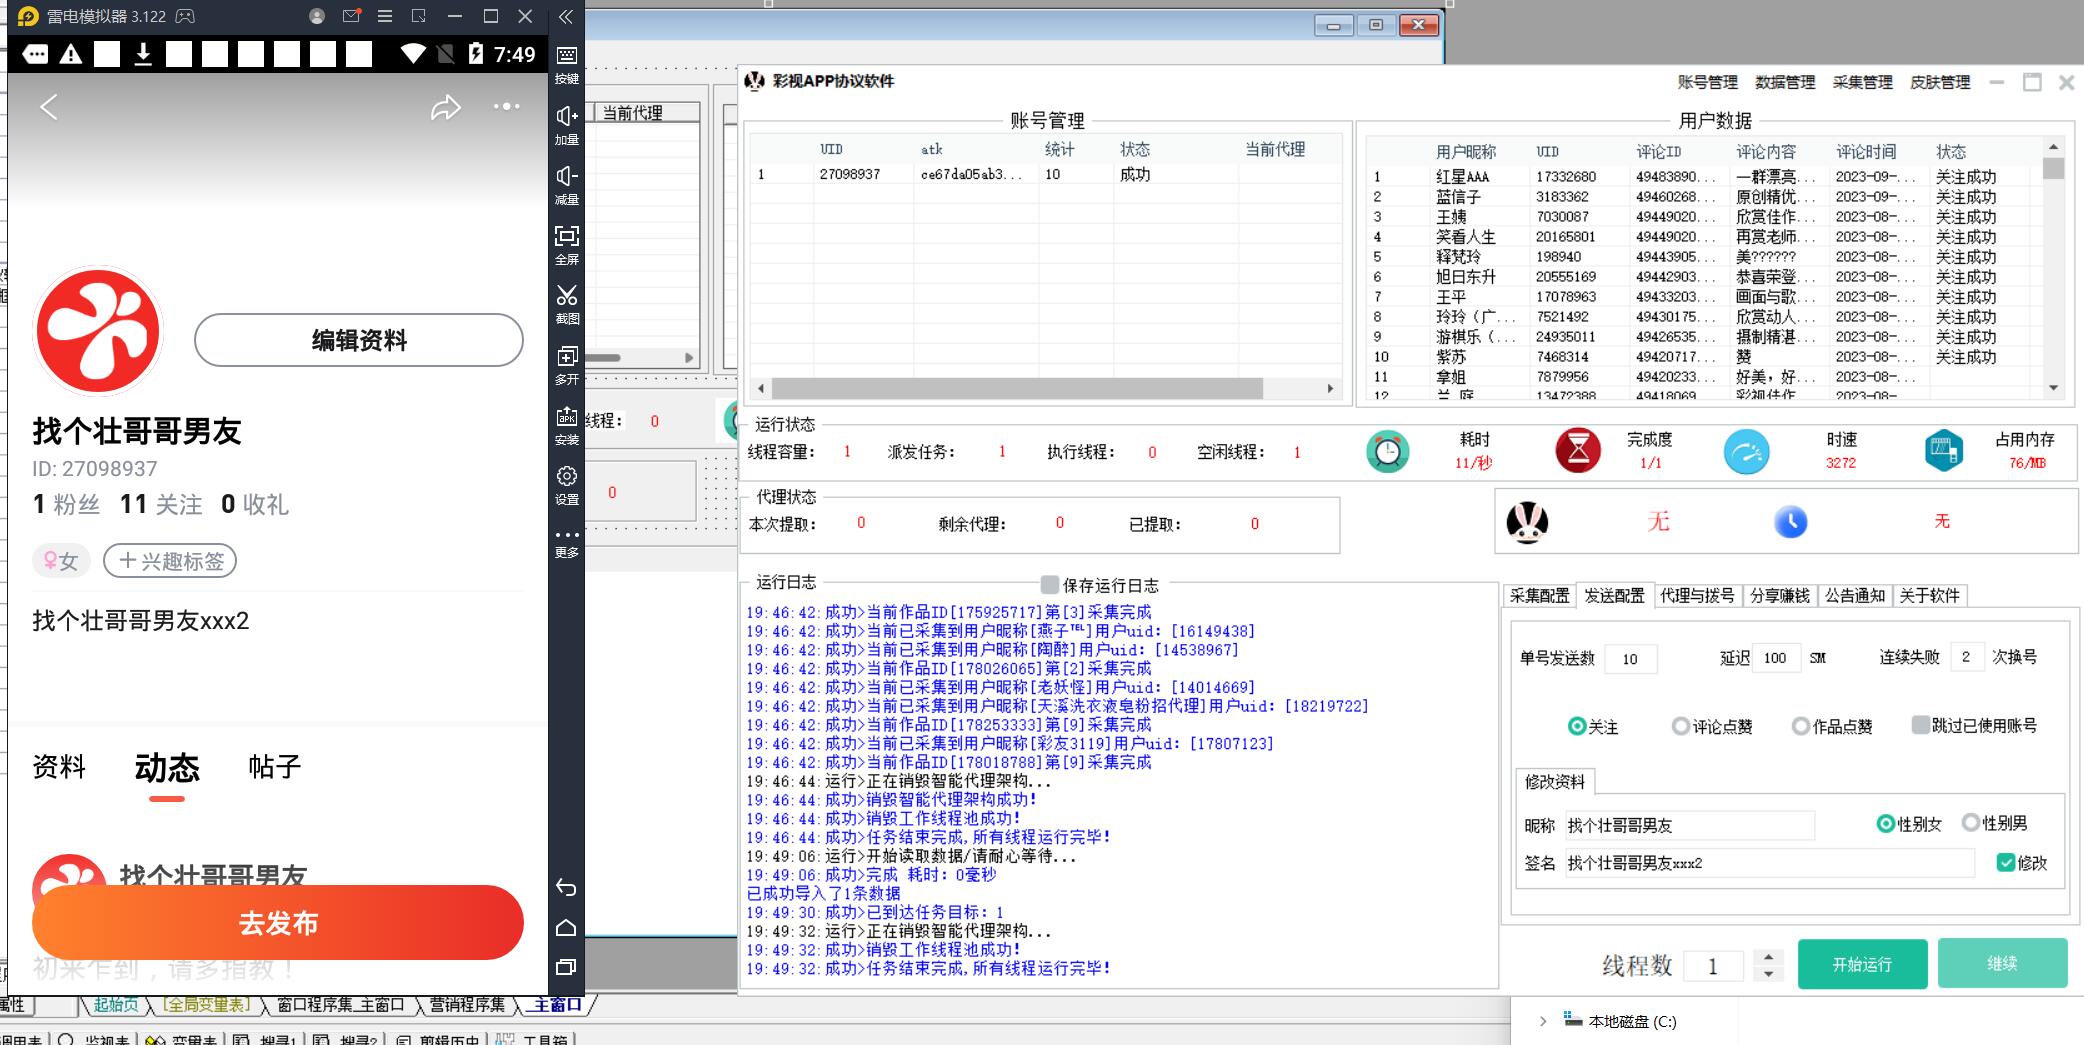Open emulator settings gear icon
Image resolution: width=2084 pixels, height=1045 pixels.
pyautogui.click(x=567, y=476)
